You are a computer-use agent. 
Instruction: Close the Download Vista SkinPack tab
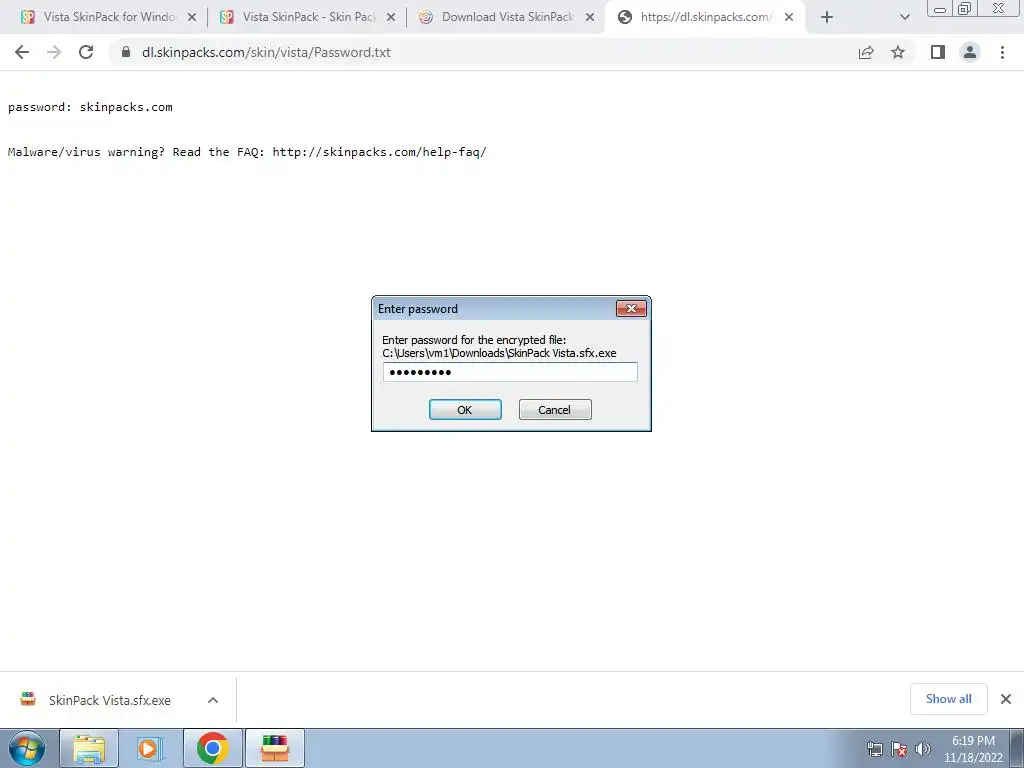tap(590, 17)
